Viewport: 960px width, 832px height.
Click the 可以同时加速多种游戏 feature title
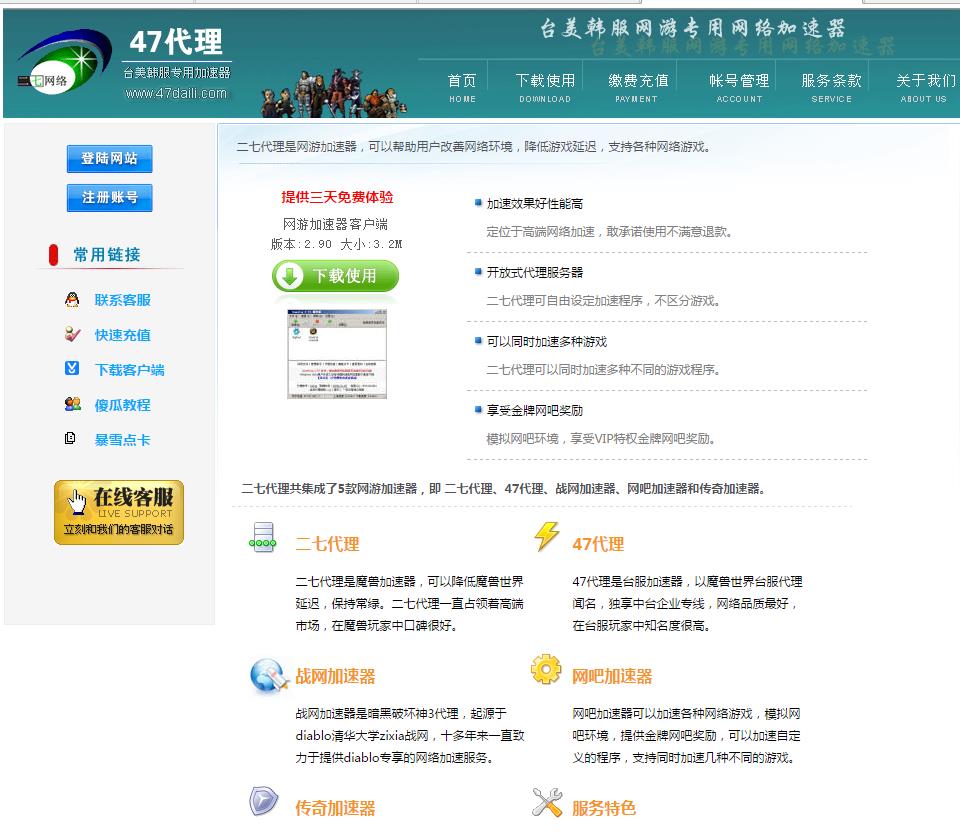(547, 342)
